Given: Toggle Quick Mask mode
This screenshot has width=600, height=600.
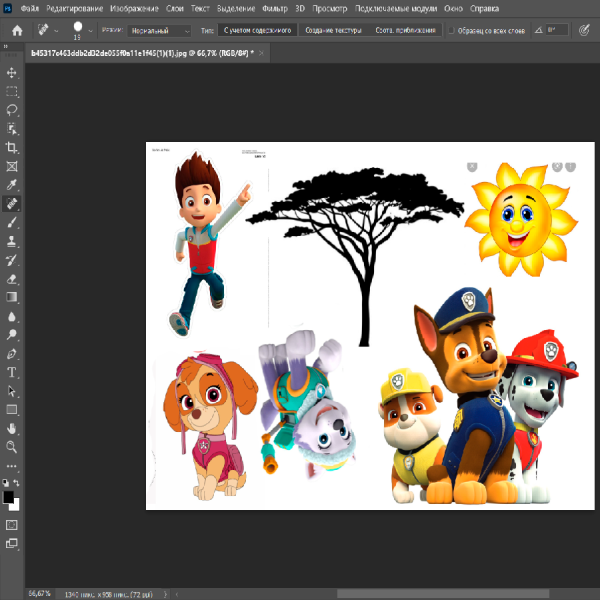Looking at the screenshot, I should (12, 524).
